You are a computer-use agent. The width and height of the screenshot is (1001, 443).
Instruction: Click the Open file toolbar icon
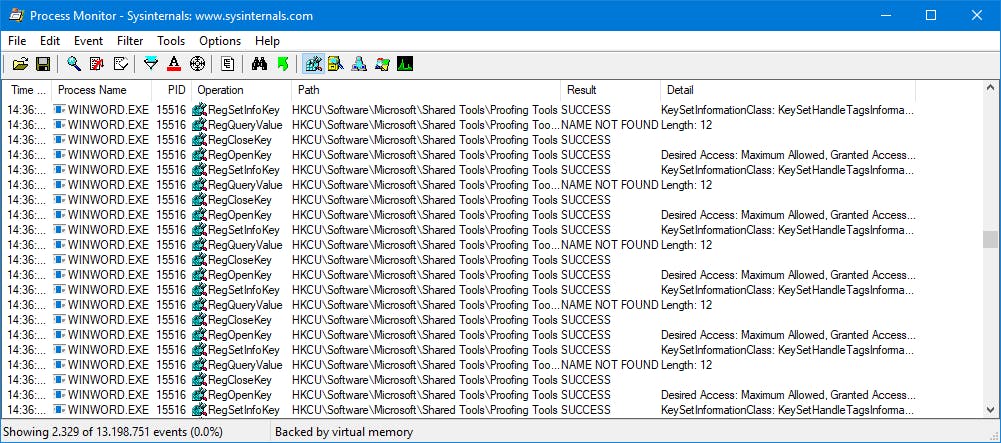[x=21, y=64]
